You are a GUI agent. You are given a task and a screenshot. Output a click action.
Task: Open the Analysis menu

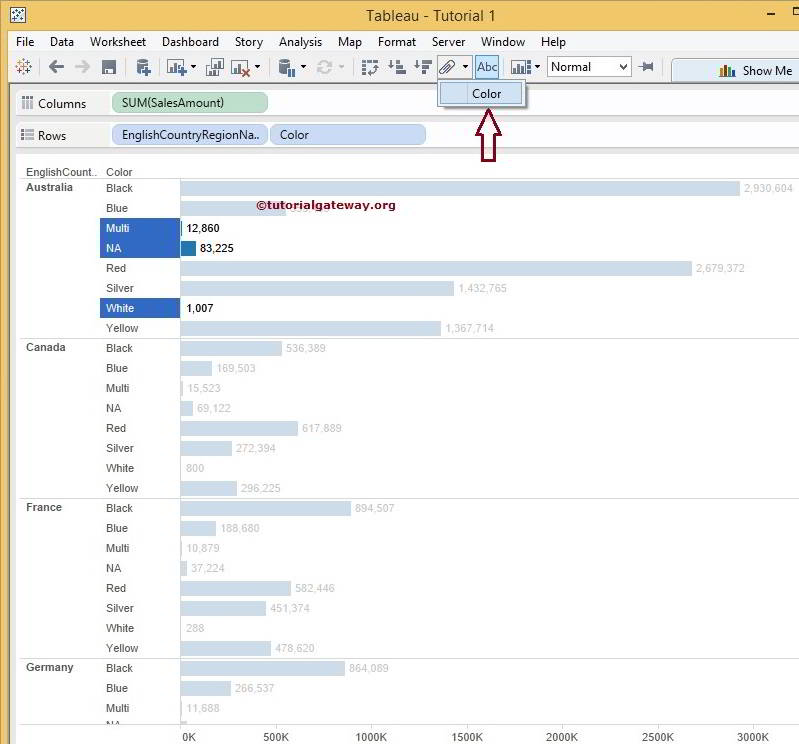pyautogui.click(x=300, y=42)
